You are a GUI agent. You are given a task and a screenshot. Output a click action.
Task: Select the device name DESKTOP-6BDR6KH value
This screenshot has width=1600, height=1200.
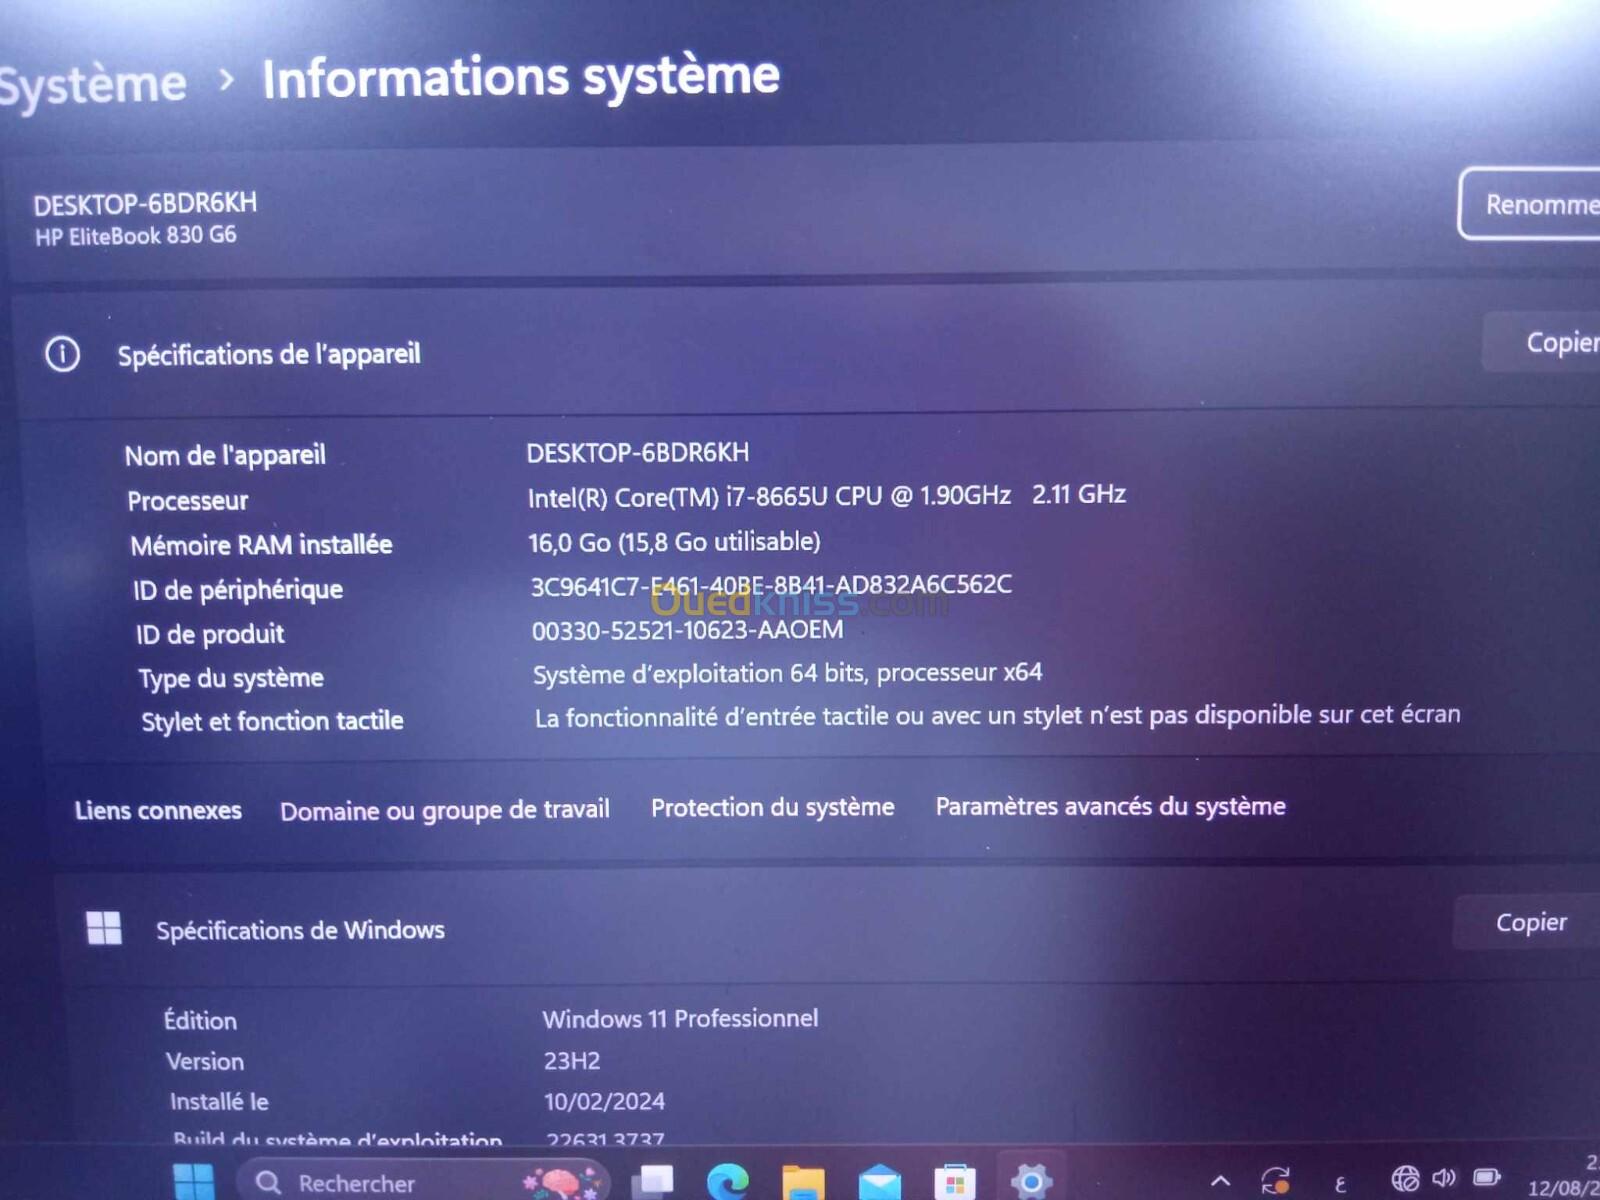coord(638,453)
